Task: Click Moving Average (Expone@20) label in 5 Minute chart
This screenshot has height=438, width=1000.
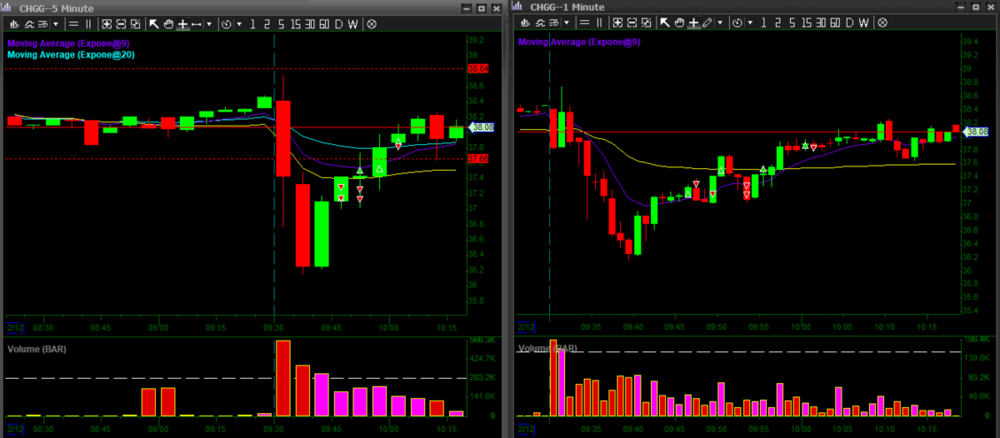Action: coord(58,55)
